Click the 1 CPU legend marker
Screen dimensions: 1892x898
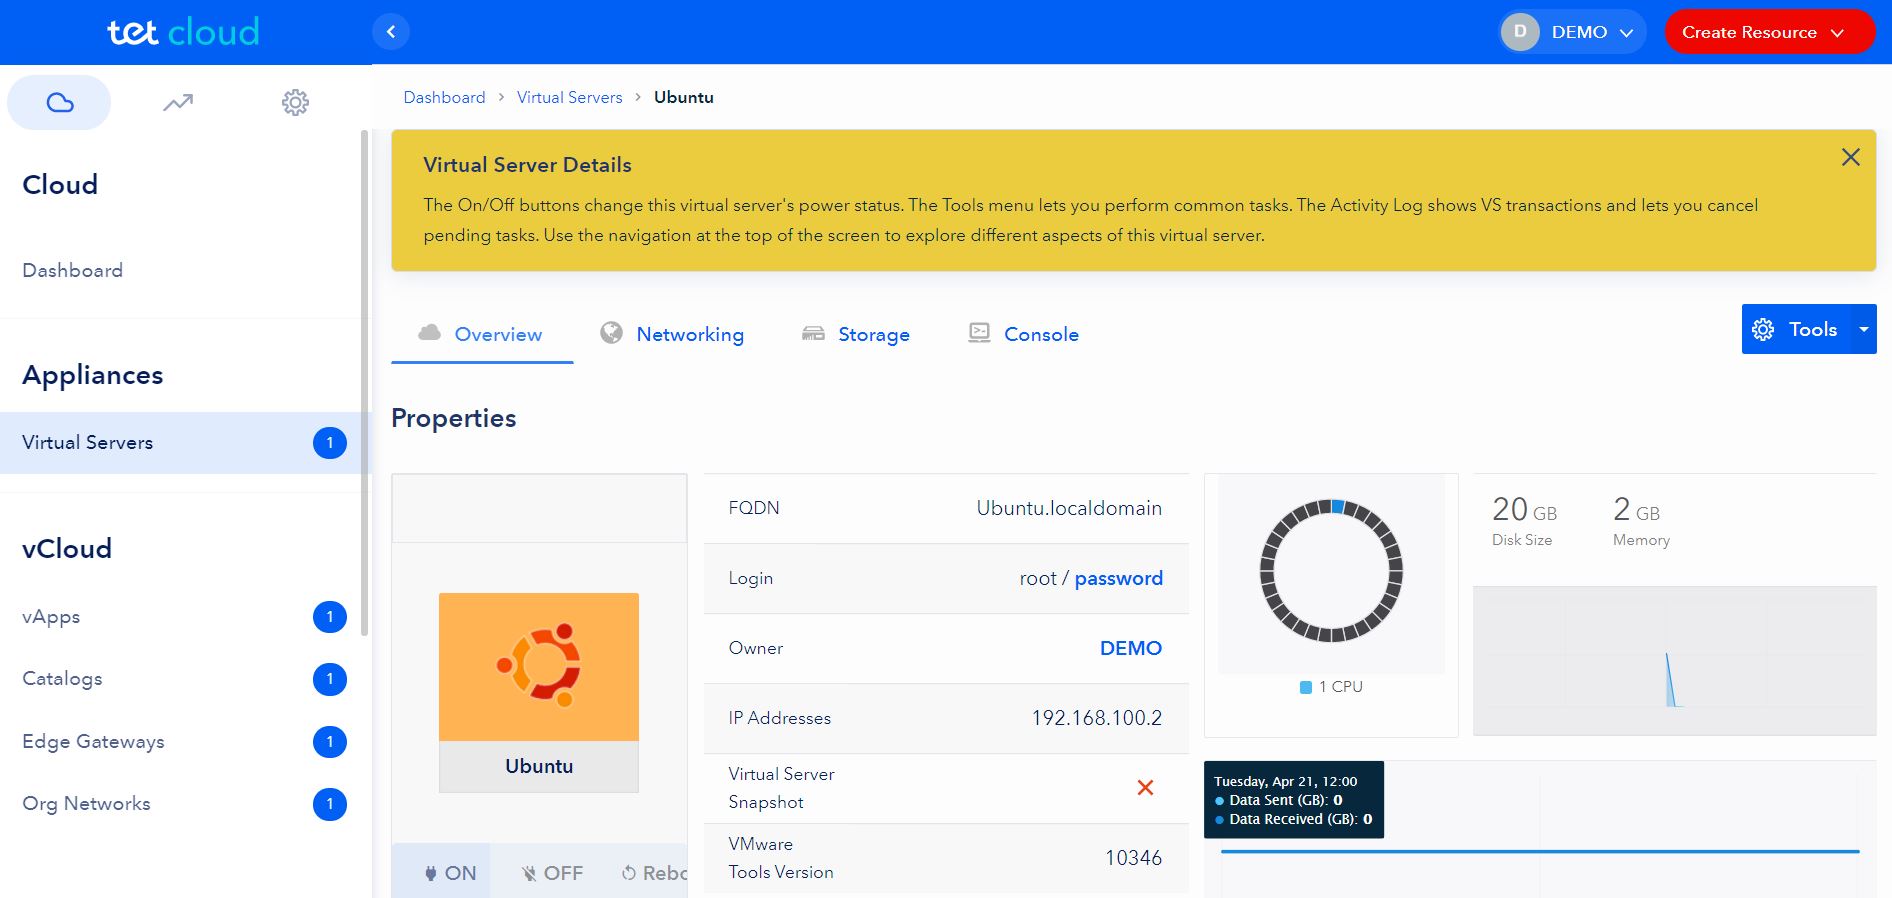click(1305, 687)
